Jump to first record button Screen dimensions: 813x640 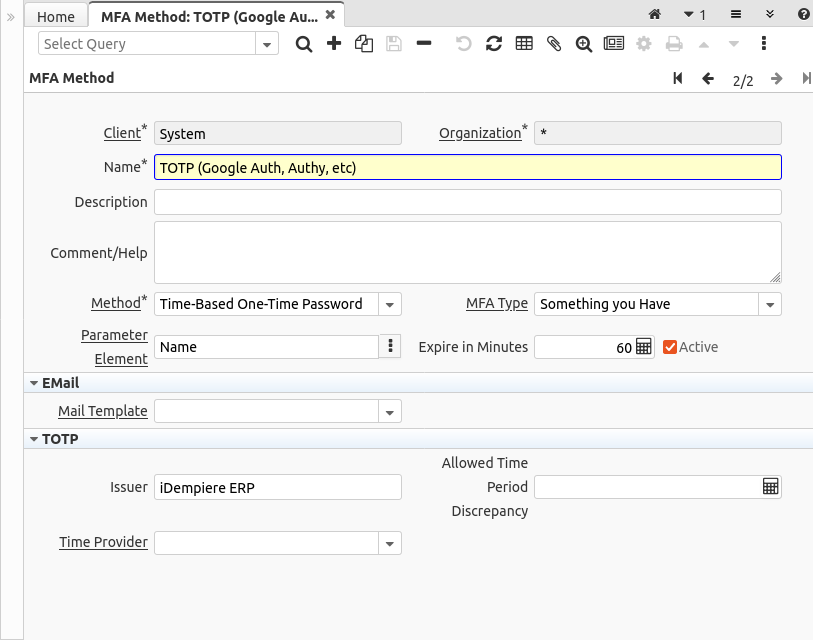pyautogui.click(x=678, y=79)
